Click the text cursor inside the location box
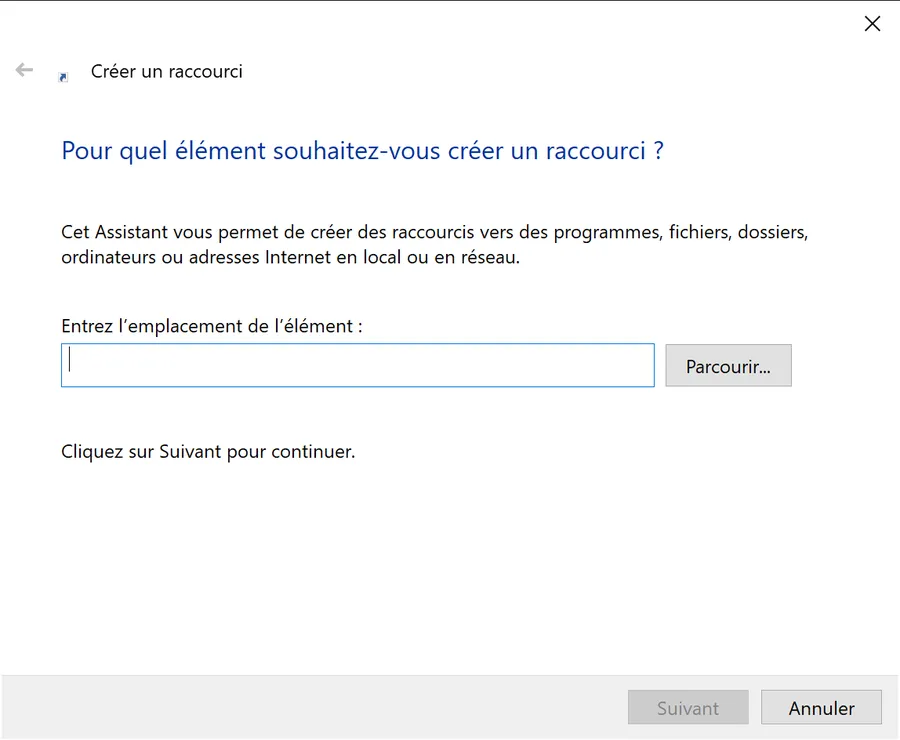Viewport: 900px width, 740px height. tap(69, 359)
